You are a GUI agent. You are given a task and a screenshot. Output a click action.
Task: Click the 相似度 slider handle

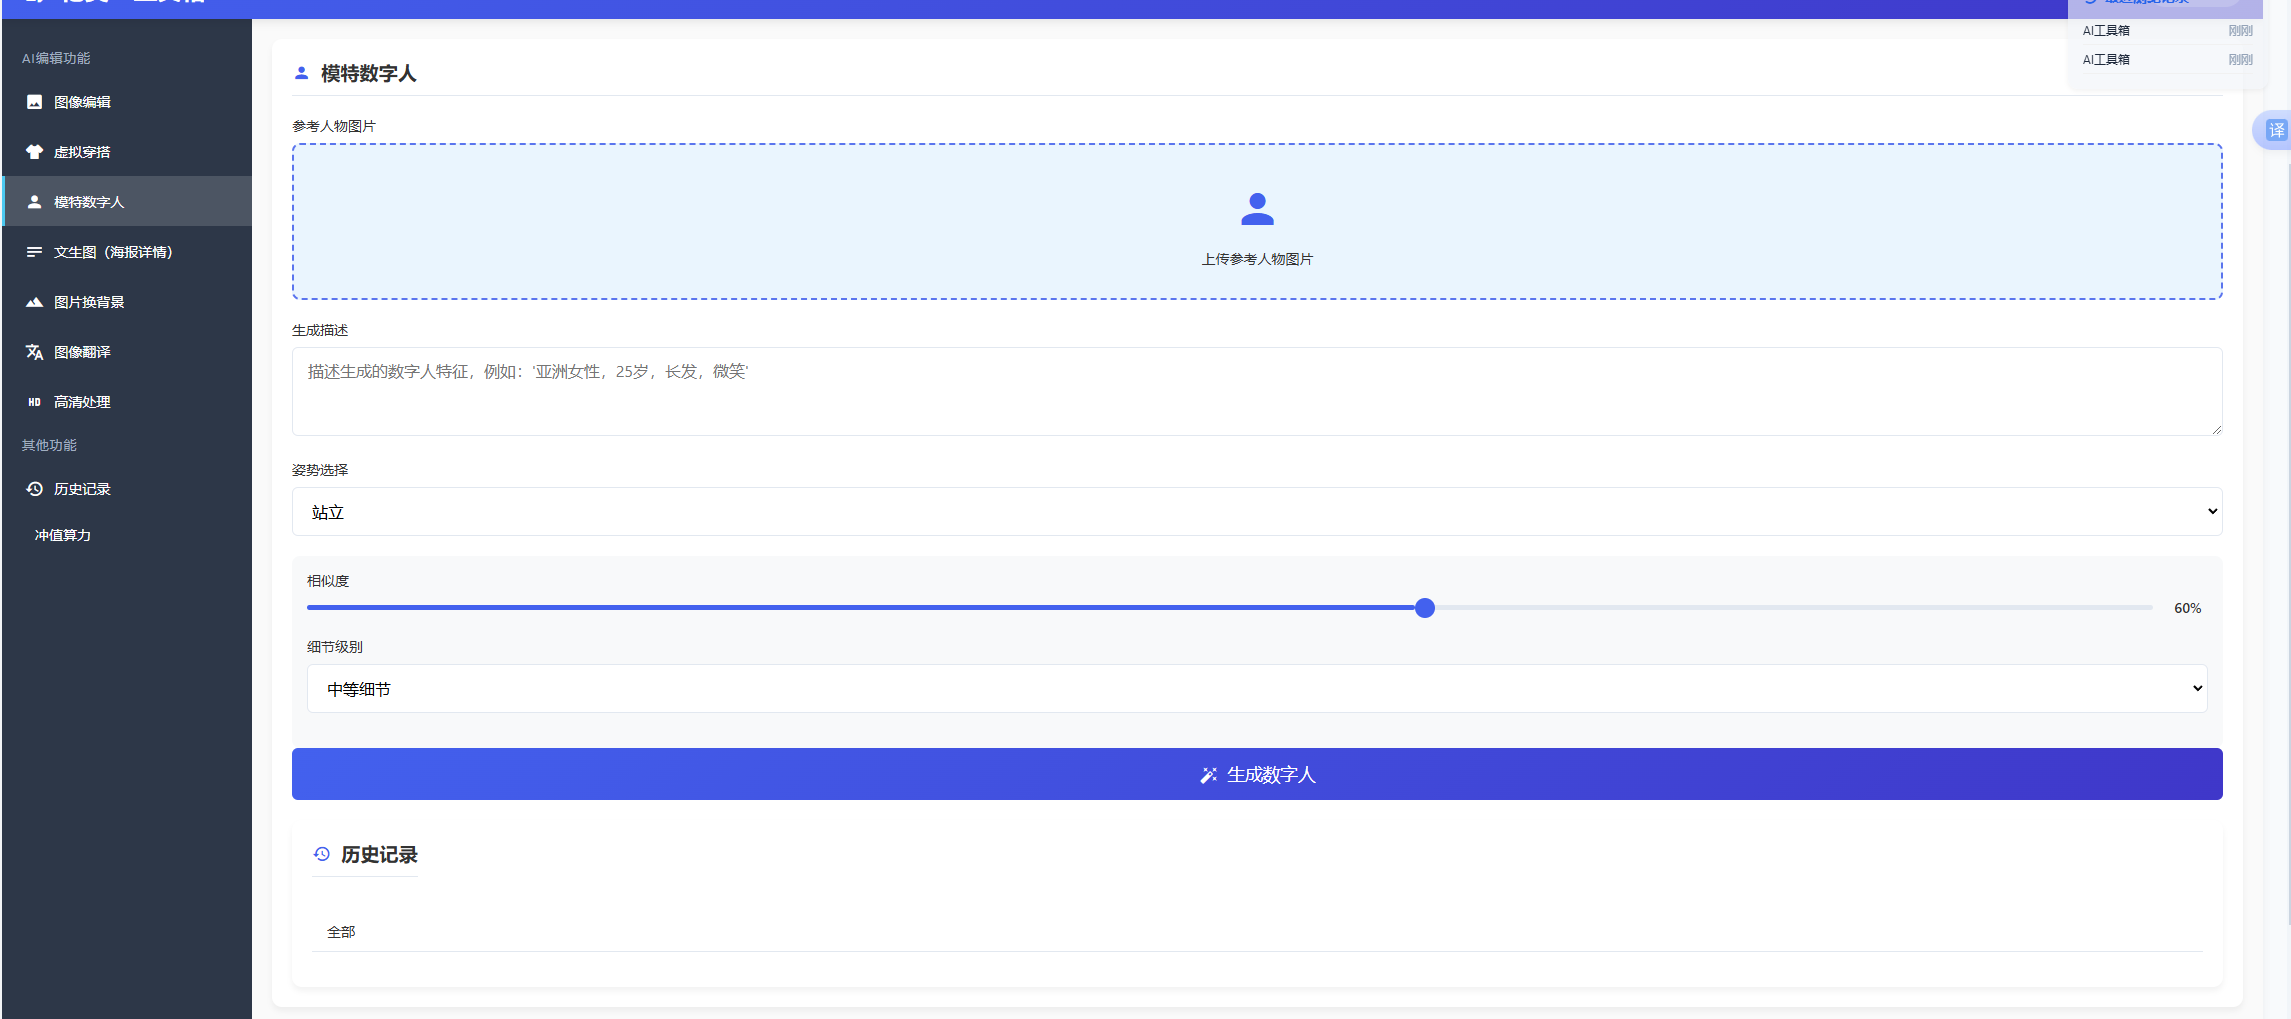coord(1425,608)
